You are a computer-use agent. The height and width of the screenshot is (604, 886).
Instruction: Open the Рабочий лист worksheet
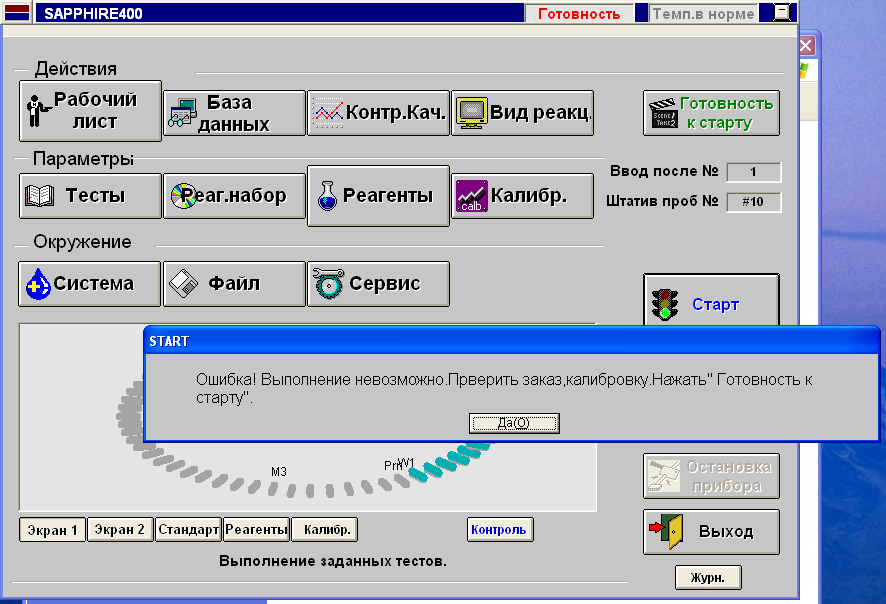click(x=91, y=111)
